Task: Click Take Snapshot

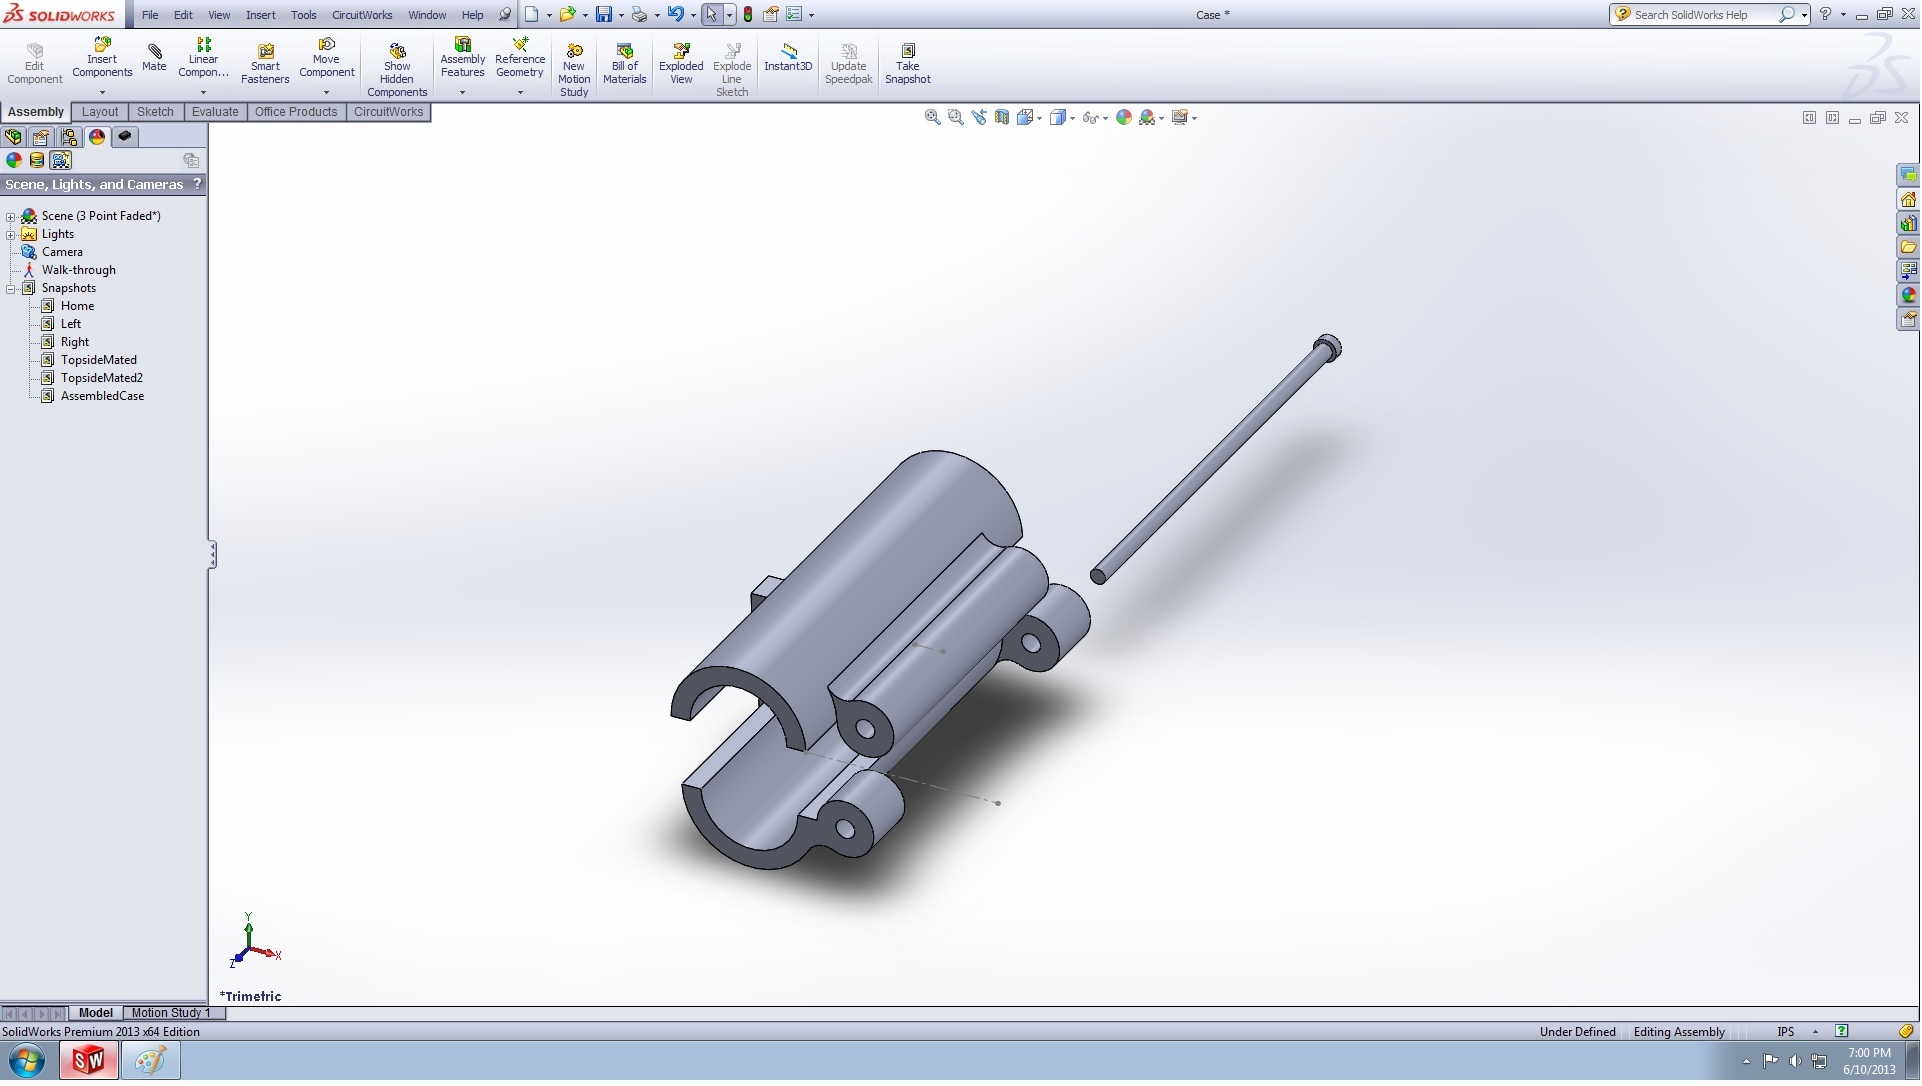Action: 908,64
